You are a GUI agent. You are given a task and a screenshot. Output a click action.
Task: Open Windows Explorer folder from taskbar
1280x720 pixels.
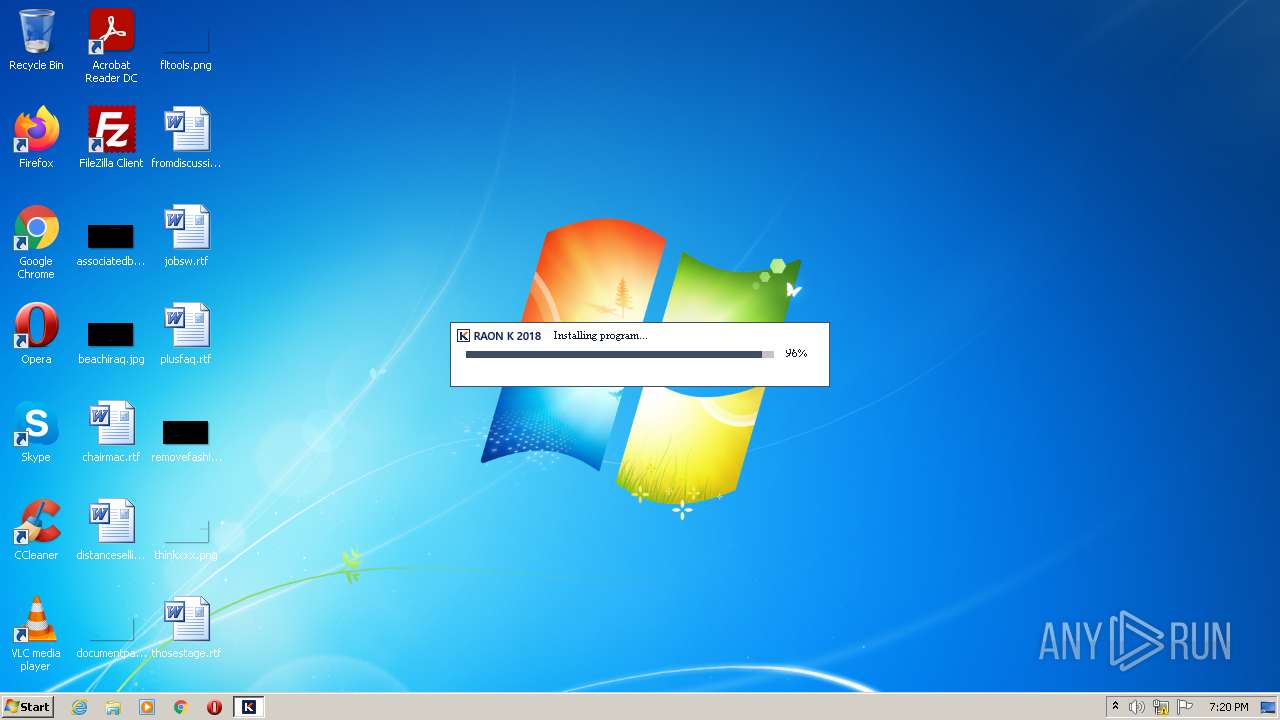(113, 707)
